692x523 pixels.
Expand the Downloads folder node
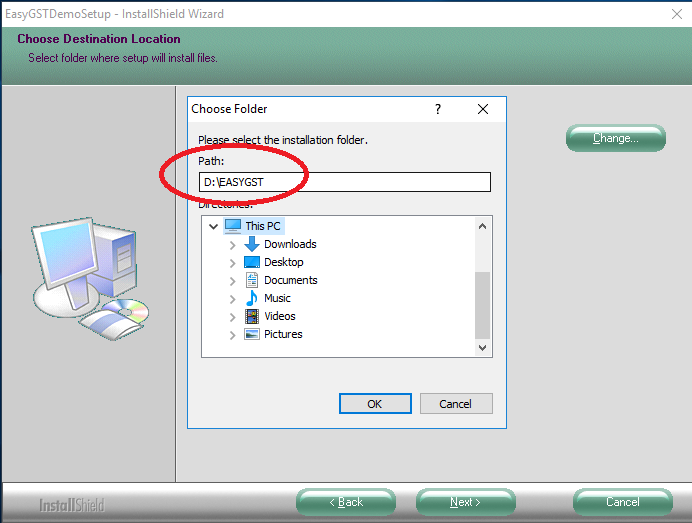click(x=233, y=245)
